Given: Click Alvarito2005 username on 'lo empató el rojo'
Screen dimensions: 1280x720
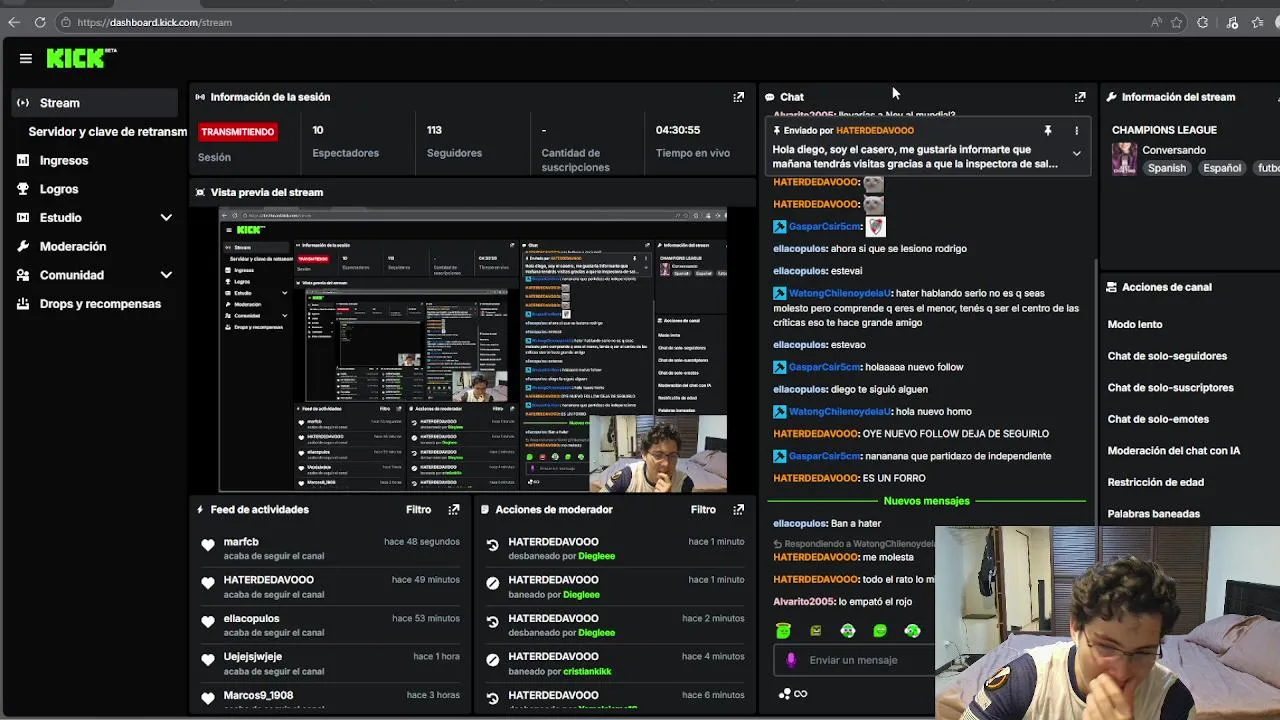Looking at the screenshot, I should [804, 601].
